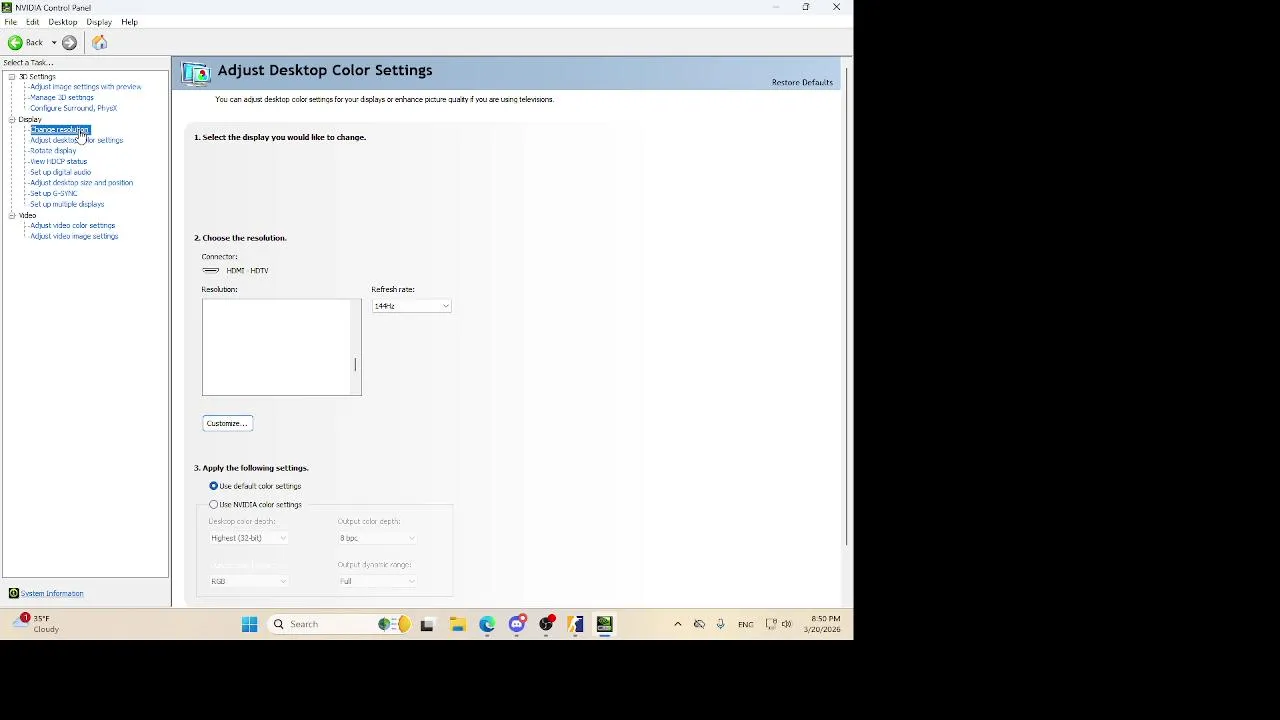Click inside the Resolution list box
The image size is (1280, 720).
point(281,347)
